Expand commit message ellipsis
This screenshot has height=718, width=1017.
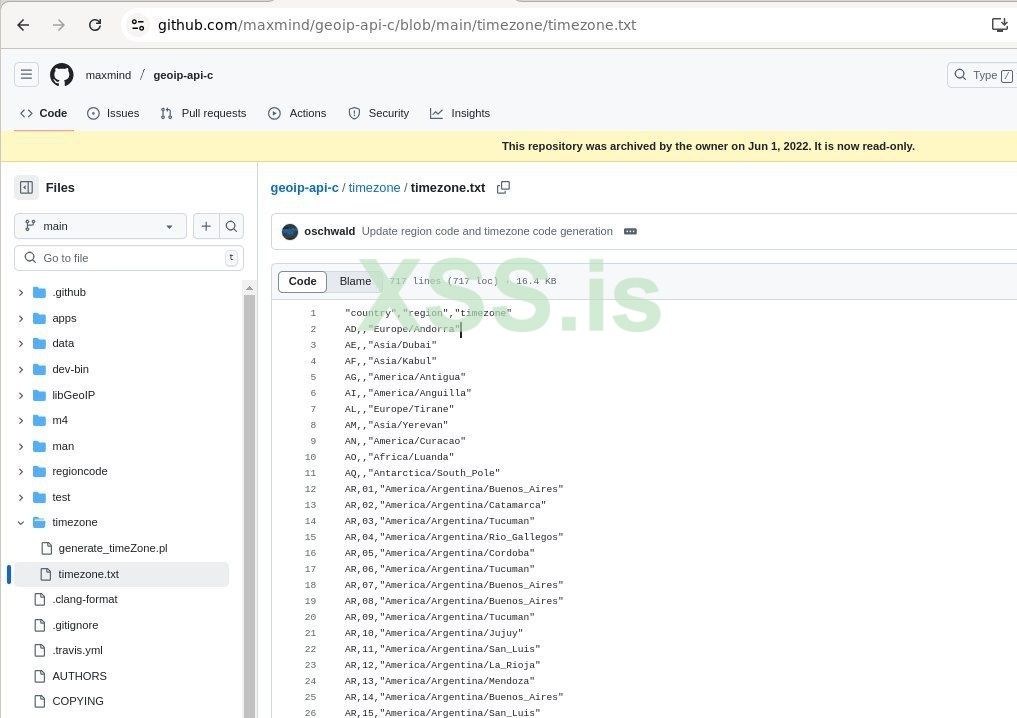point(630,232)
